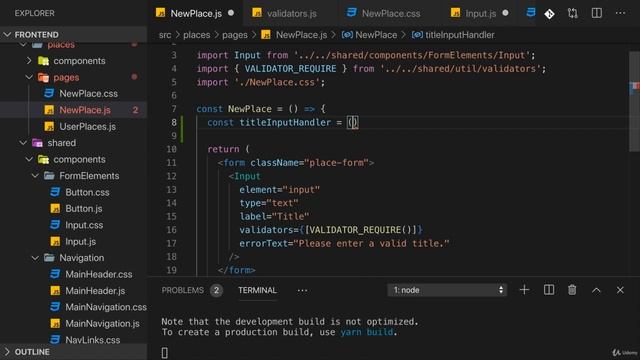Click the 'src' breadcrumb segment
Viewport: 640px width, 360px height.
click(x=165, y=35)
